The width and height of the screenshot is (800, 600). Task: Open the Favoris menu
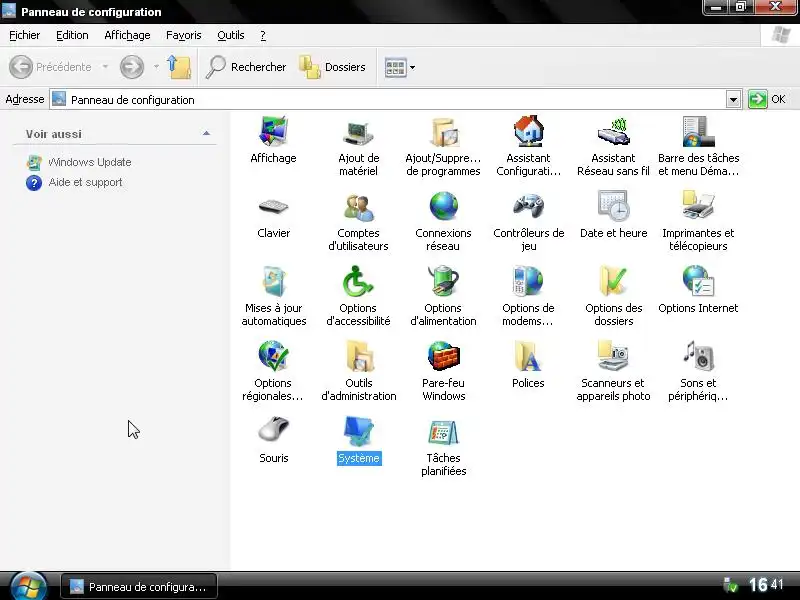[184, 35]
